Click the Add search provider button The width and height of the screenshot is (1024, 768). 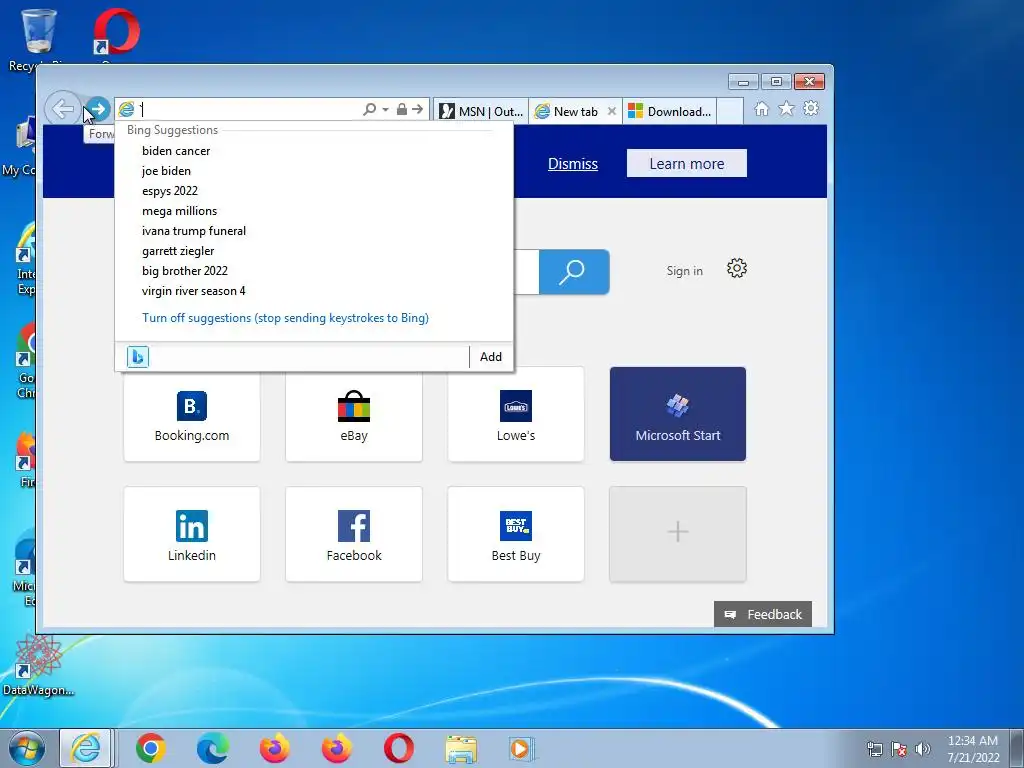[490, 357]
